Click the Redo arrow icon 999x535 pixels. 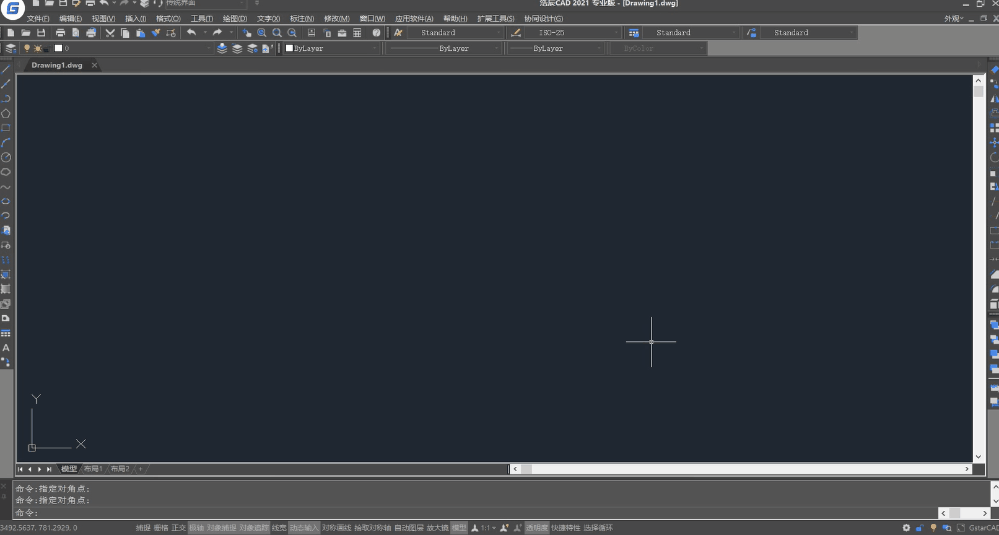217,32
